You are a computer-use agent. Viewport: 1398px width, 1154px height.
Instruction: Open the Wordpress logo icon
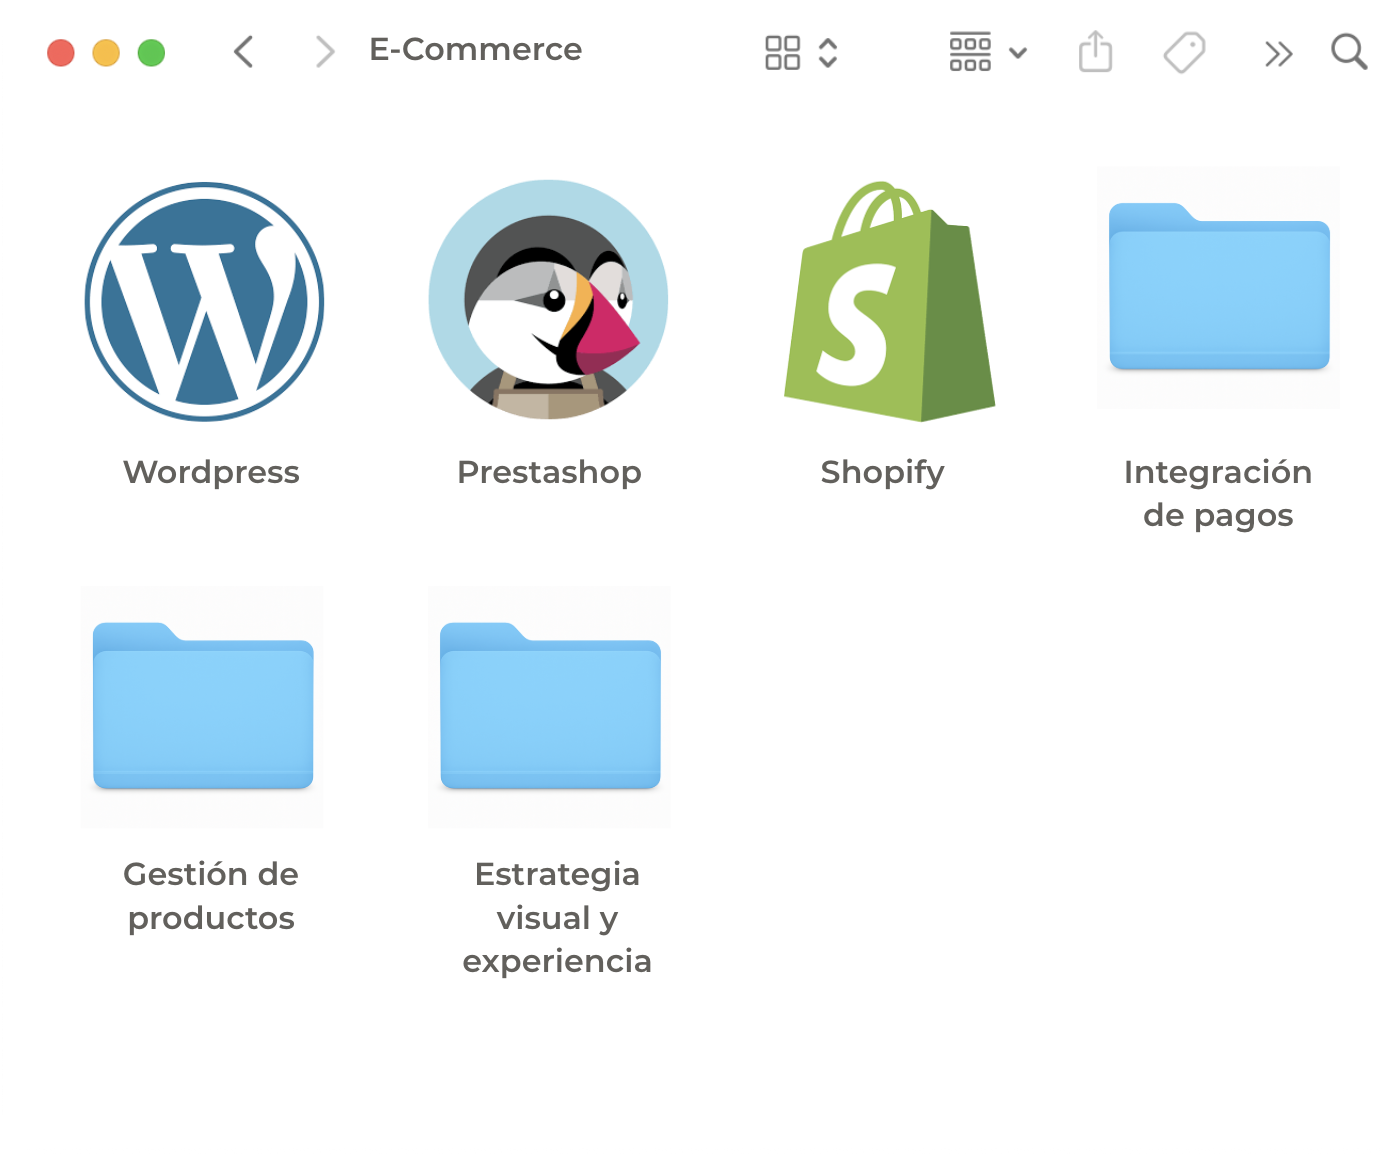(205, 301)
